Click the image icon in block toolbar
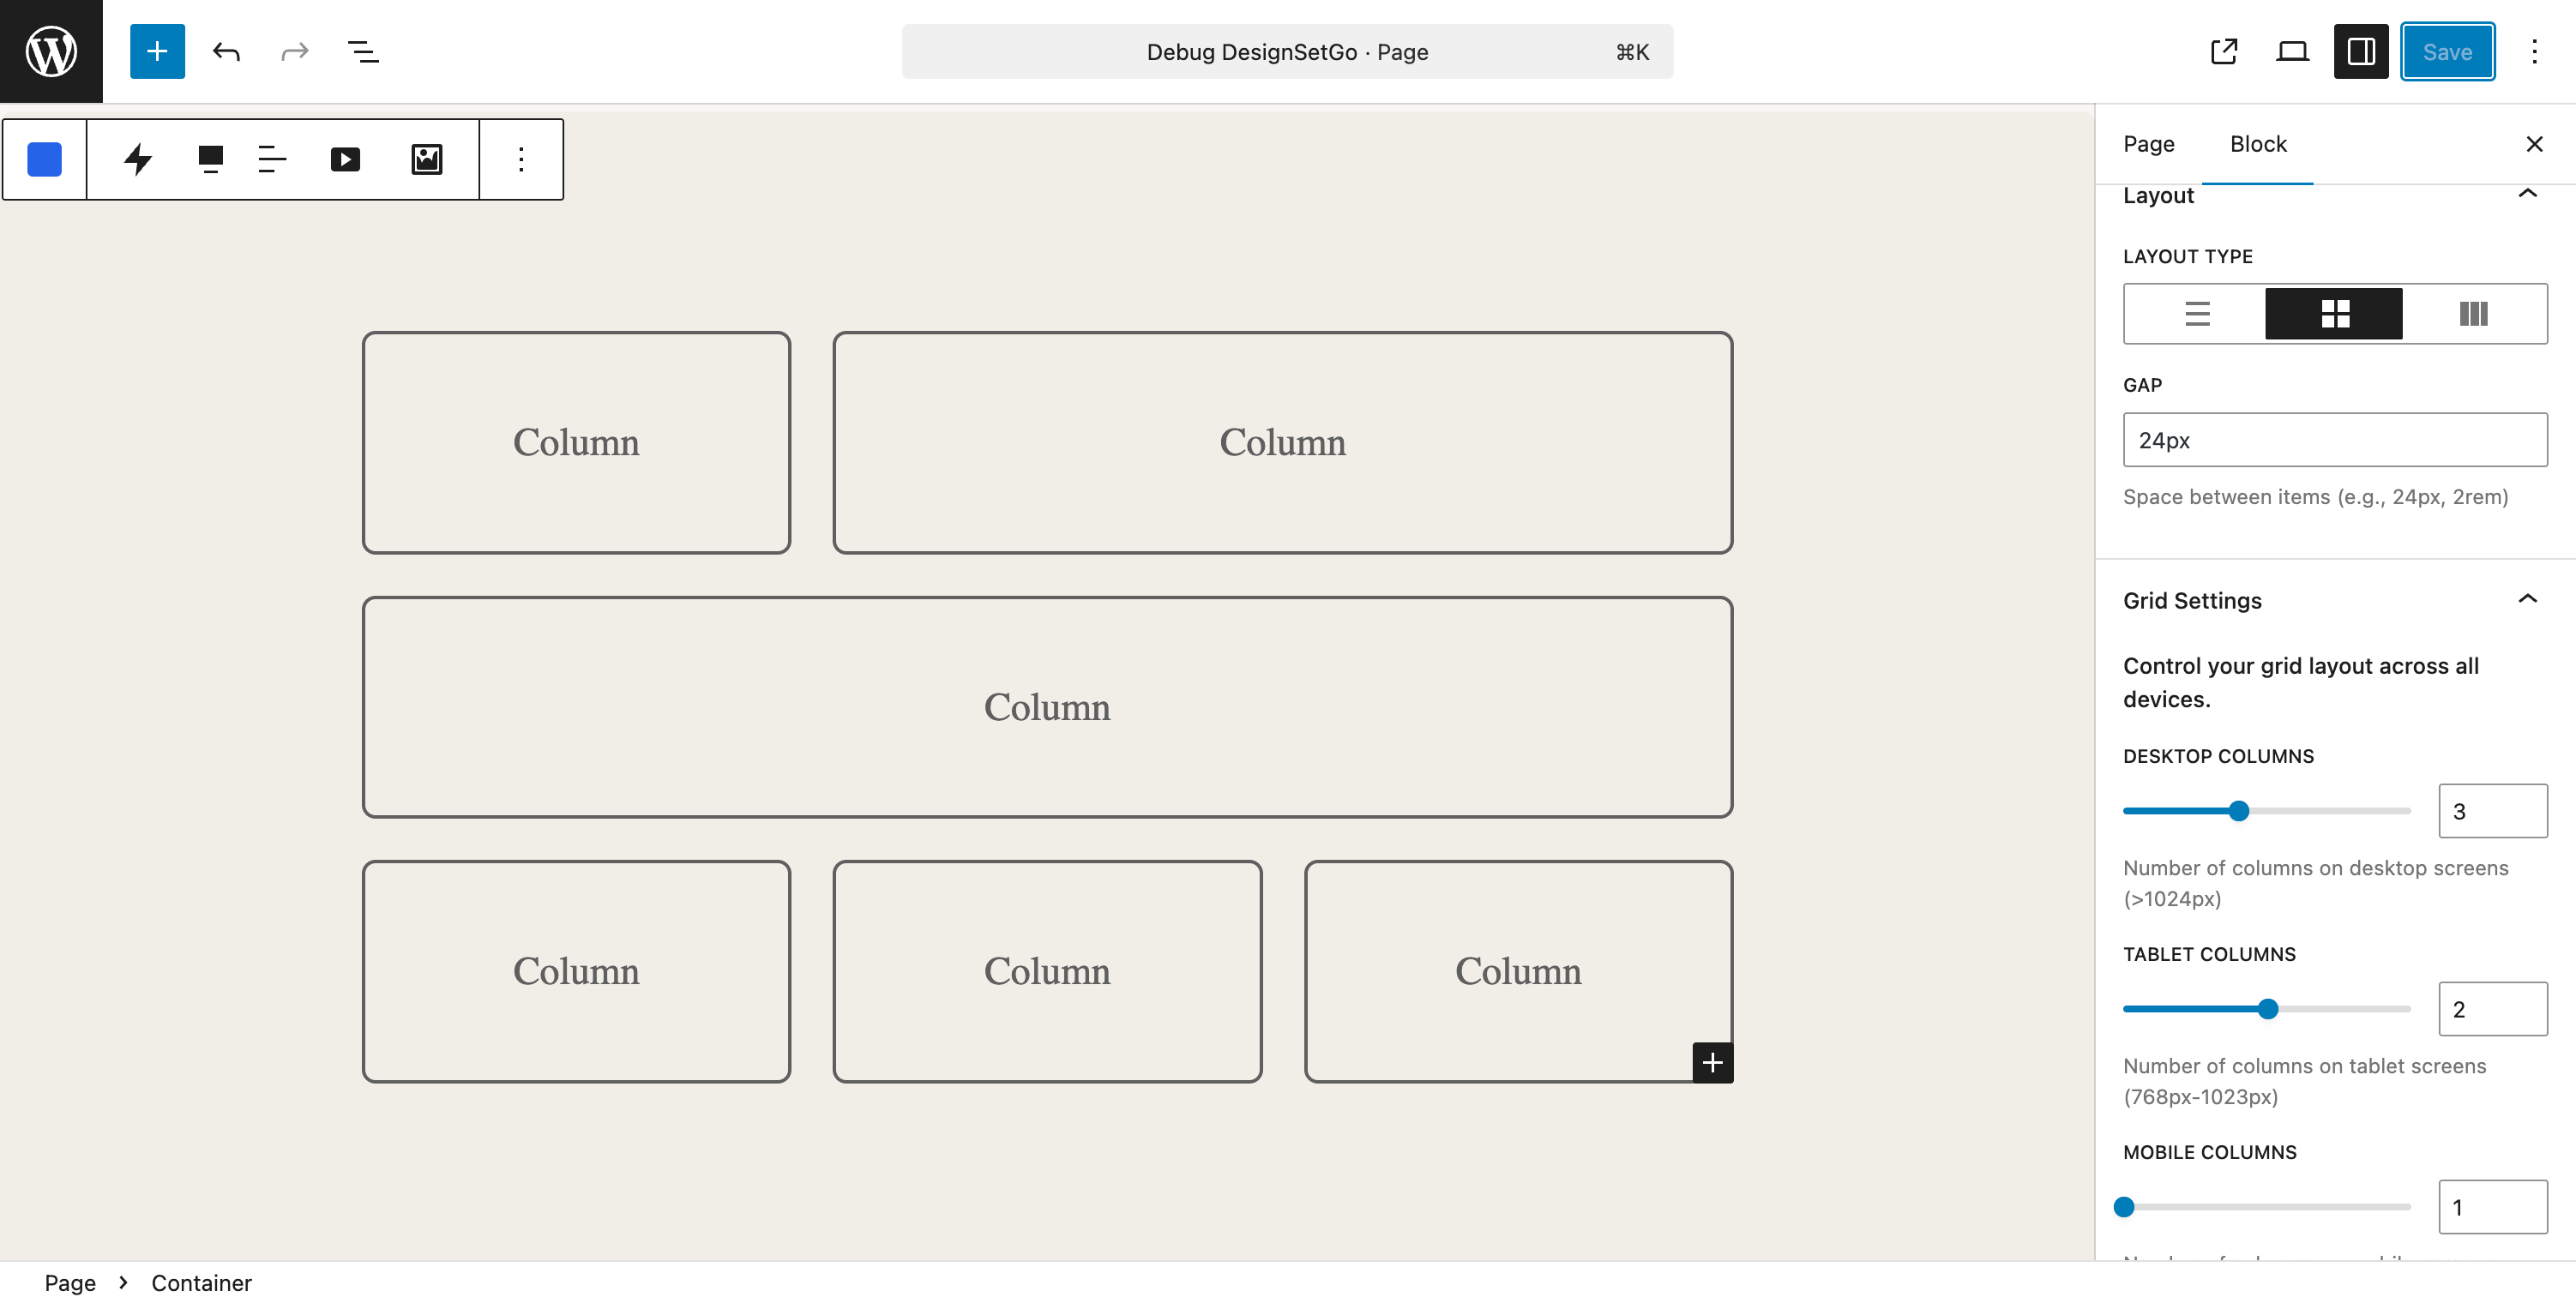Viewport: 2576px width, 1303px height. pos(427,159)
